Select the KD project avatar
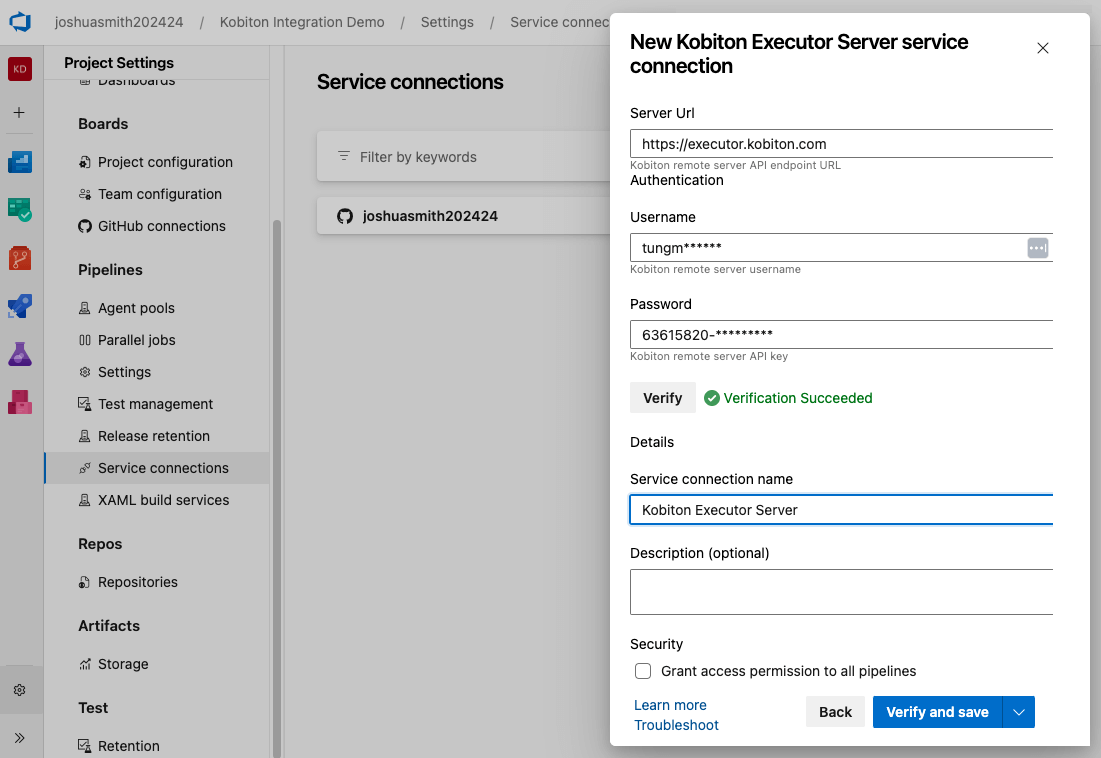This screenshot has width=1101, height=758. [x=20, y=69]
